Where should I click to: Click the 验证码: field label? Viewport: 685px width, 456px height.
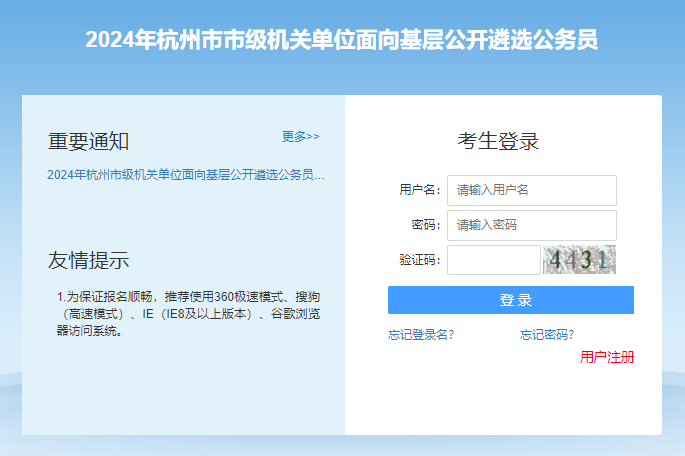pyautogui.click(x=419, y=260)
